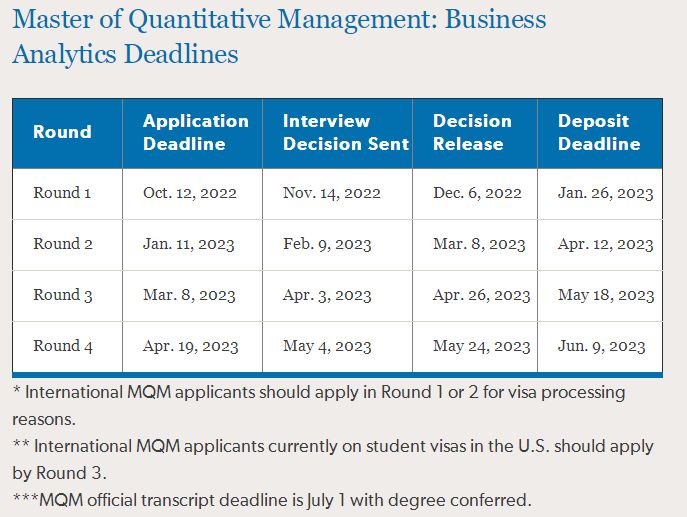Click the Interview Decision Sent header
687x517 pixels.
pos(346,132)
